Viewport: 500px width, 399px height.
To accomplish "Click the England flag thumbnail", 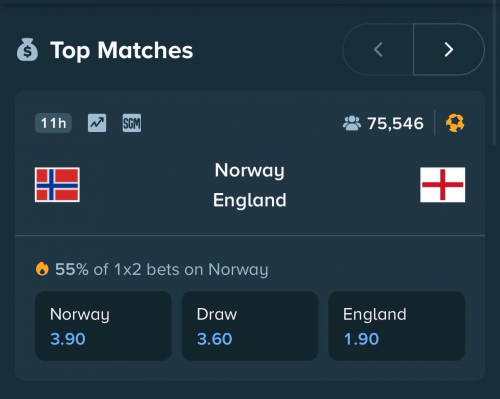I will point(443,185).
